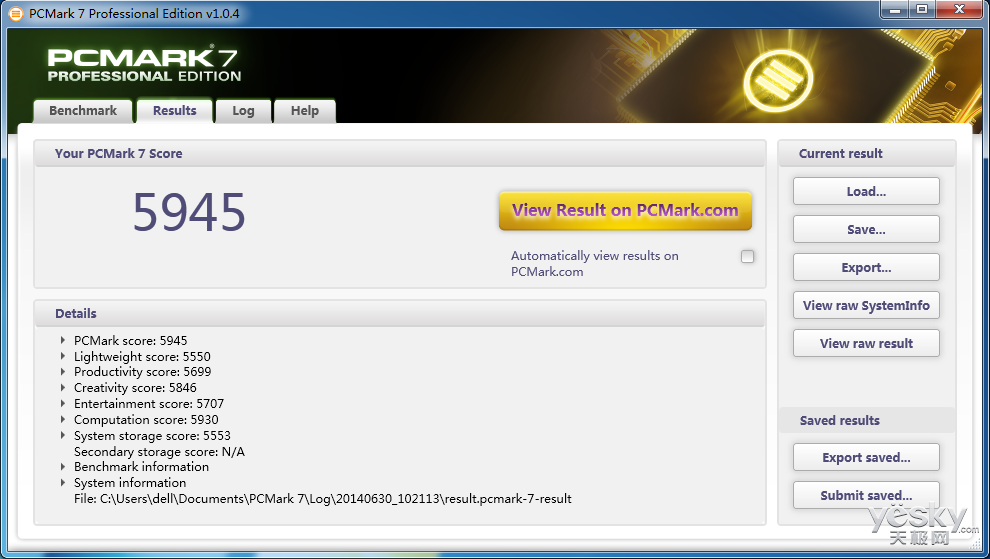Click the Save... button

pos(866,229)
